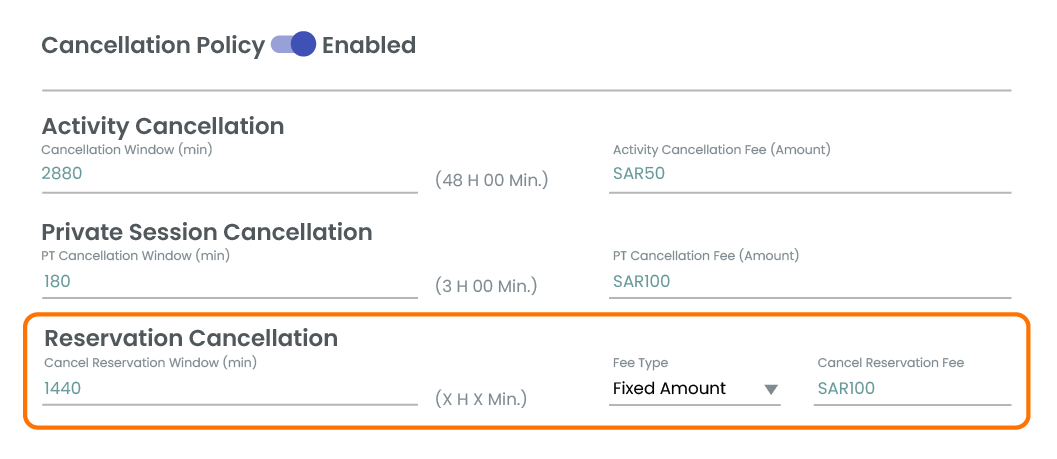Screen dimensions: 1057x459
Task: Focus the PT Cancellation Window field showing 180
Action: coord(229,281)
